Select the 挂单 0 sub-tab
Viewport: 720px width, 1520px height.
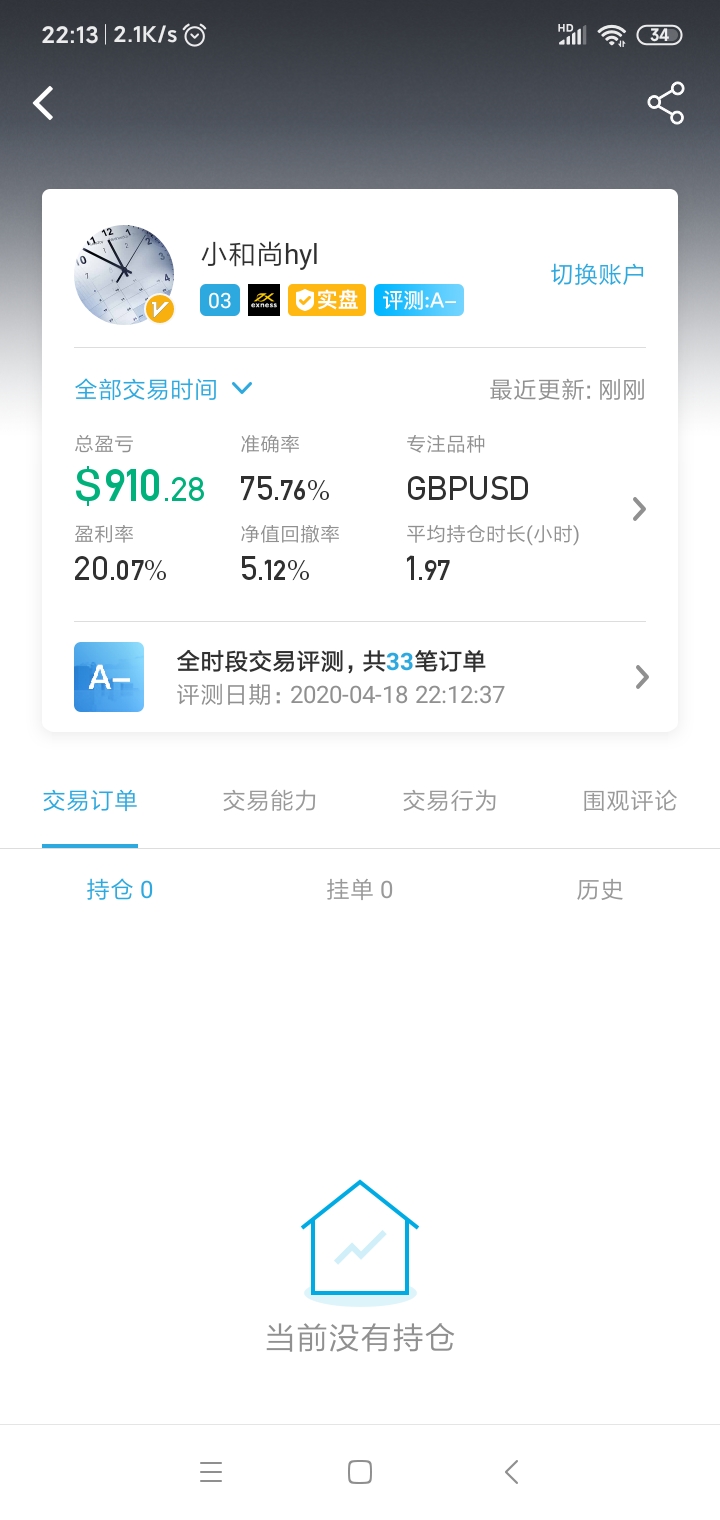(x=360, y=890)
